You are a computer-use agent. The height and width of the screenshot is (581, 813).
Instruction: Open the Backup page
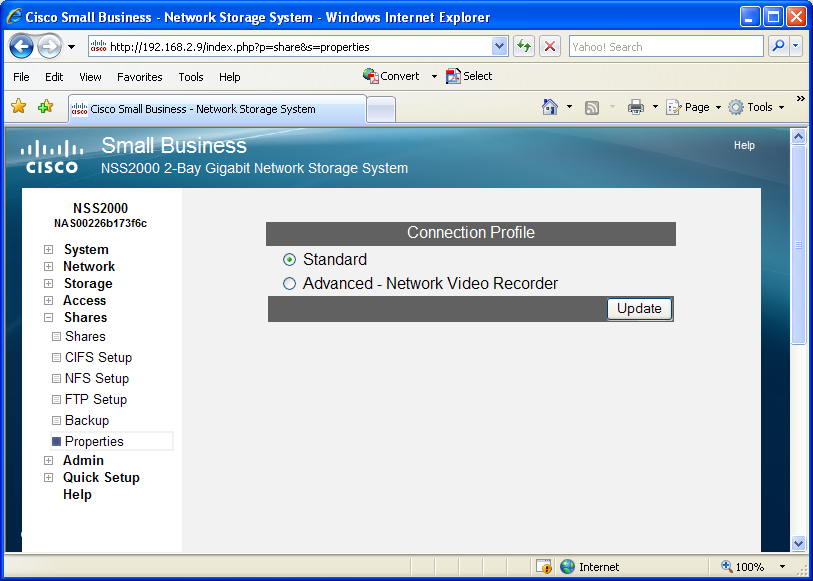point(87,421)
